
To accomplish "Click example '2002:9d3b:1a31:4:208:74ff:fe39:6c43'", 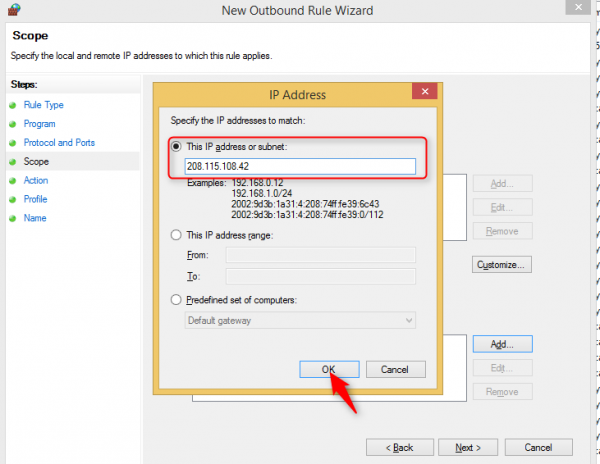I will click(305, 204).
